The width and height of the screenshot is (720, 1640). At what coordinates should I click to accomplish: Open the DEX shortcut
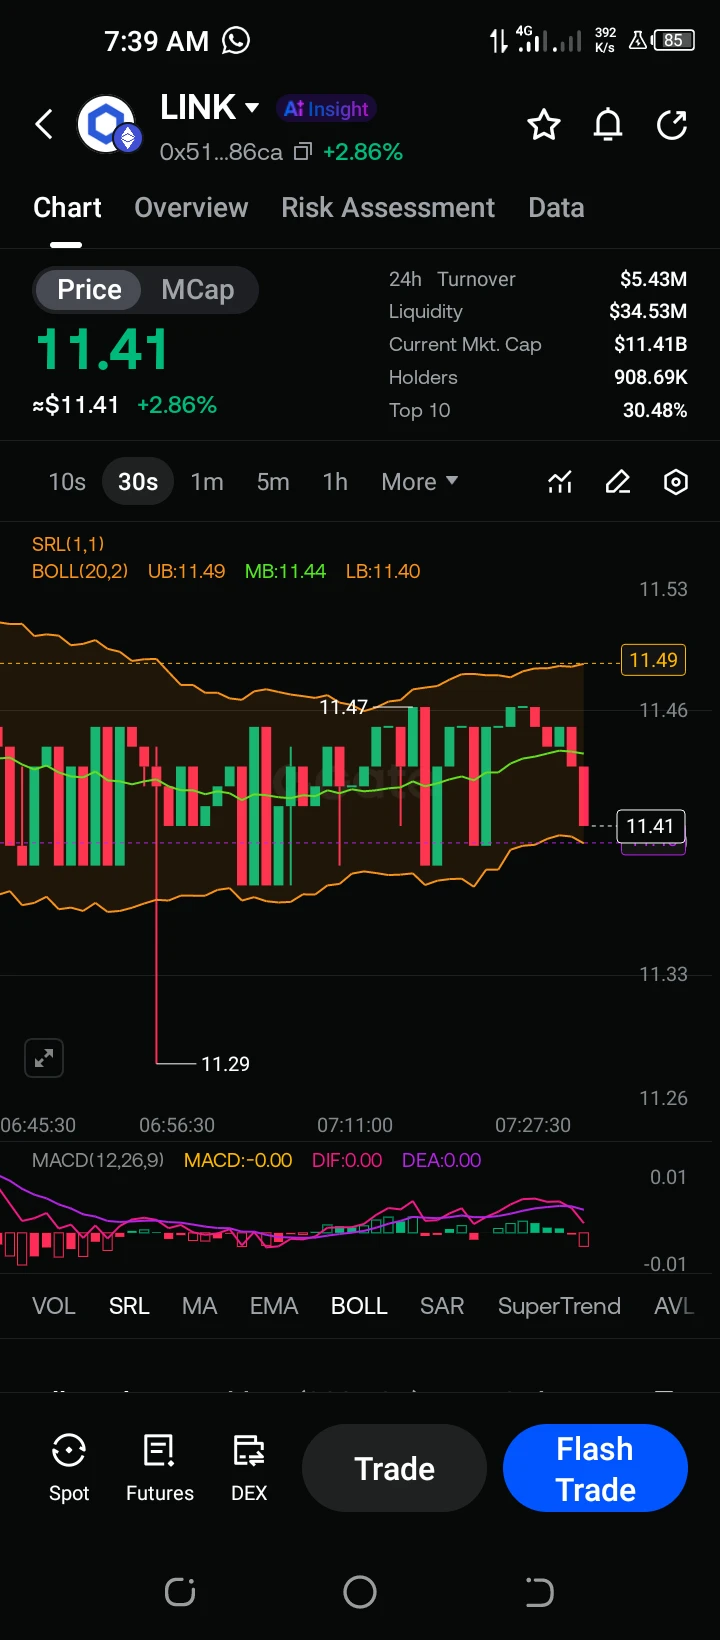249,1468
